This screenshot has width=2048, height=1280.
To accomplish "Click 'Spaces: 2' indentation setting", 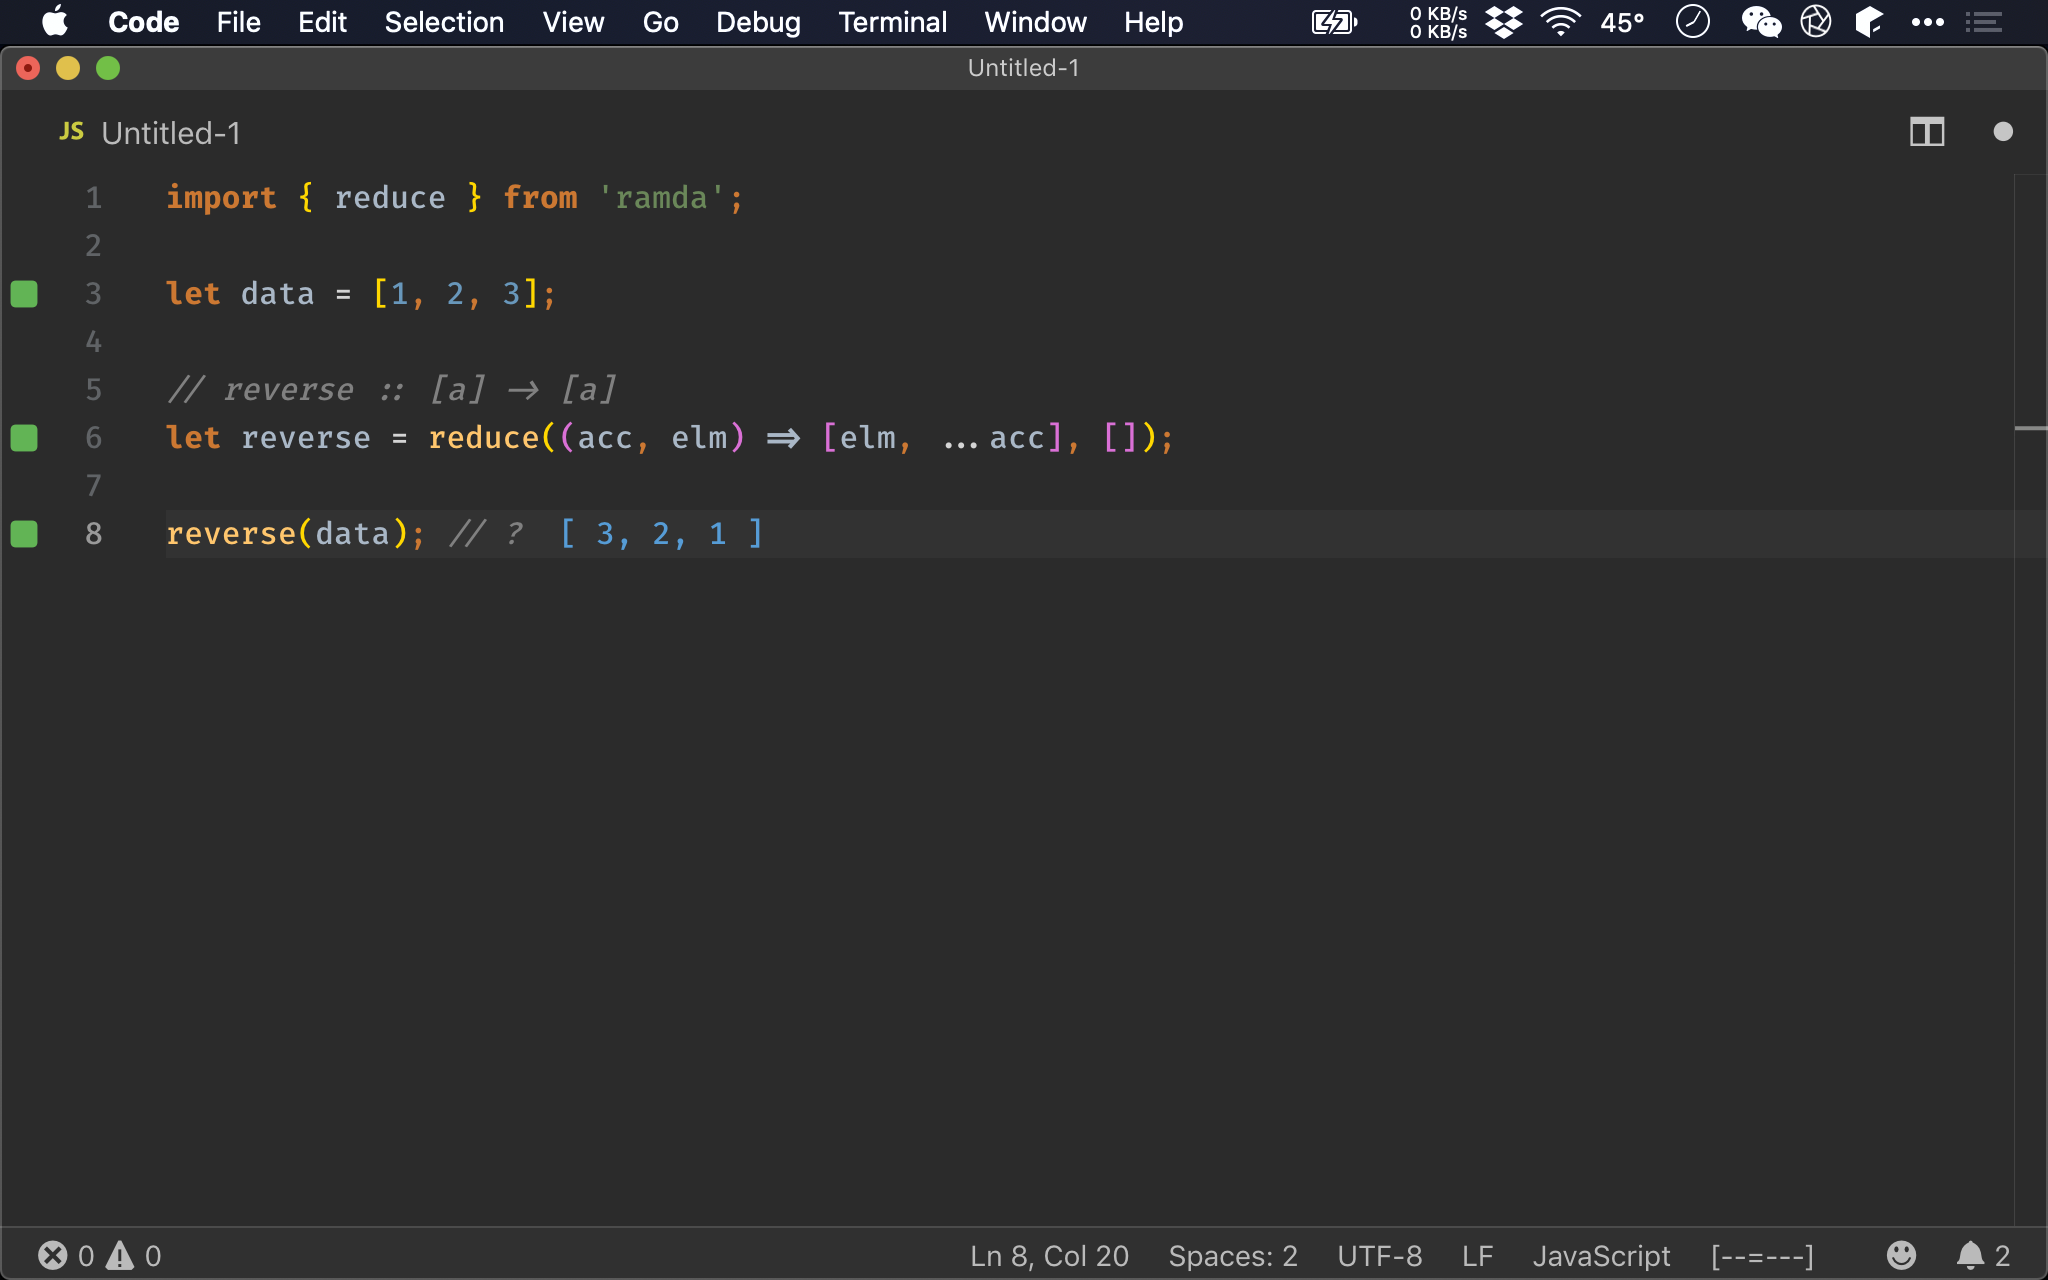I will pos(1233,1255).
